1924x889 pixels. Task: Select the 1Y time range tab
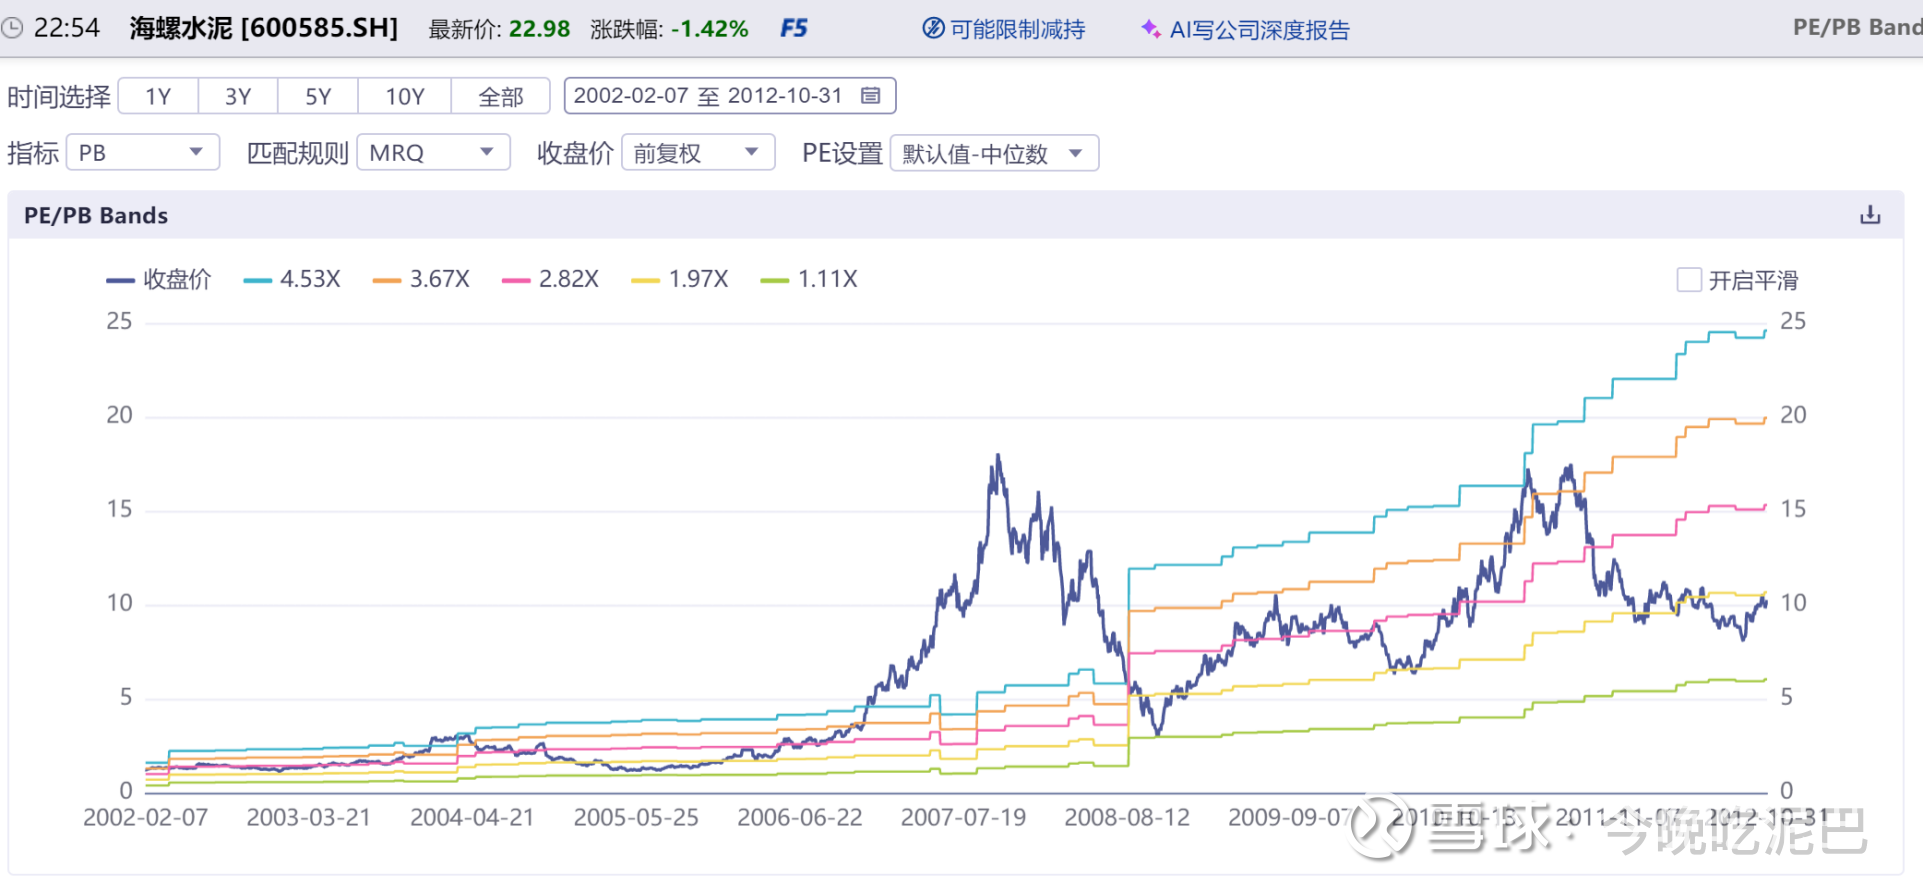[158, 97]
